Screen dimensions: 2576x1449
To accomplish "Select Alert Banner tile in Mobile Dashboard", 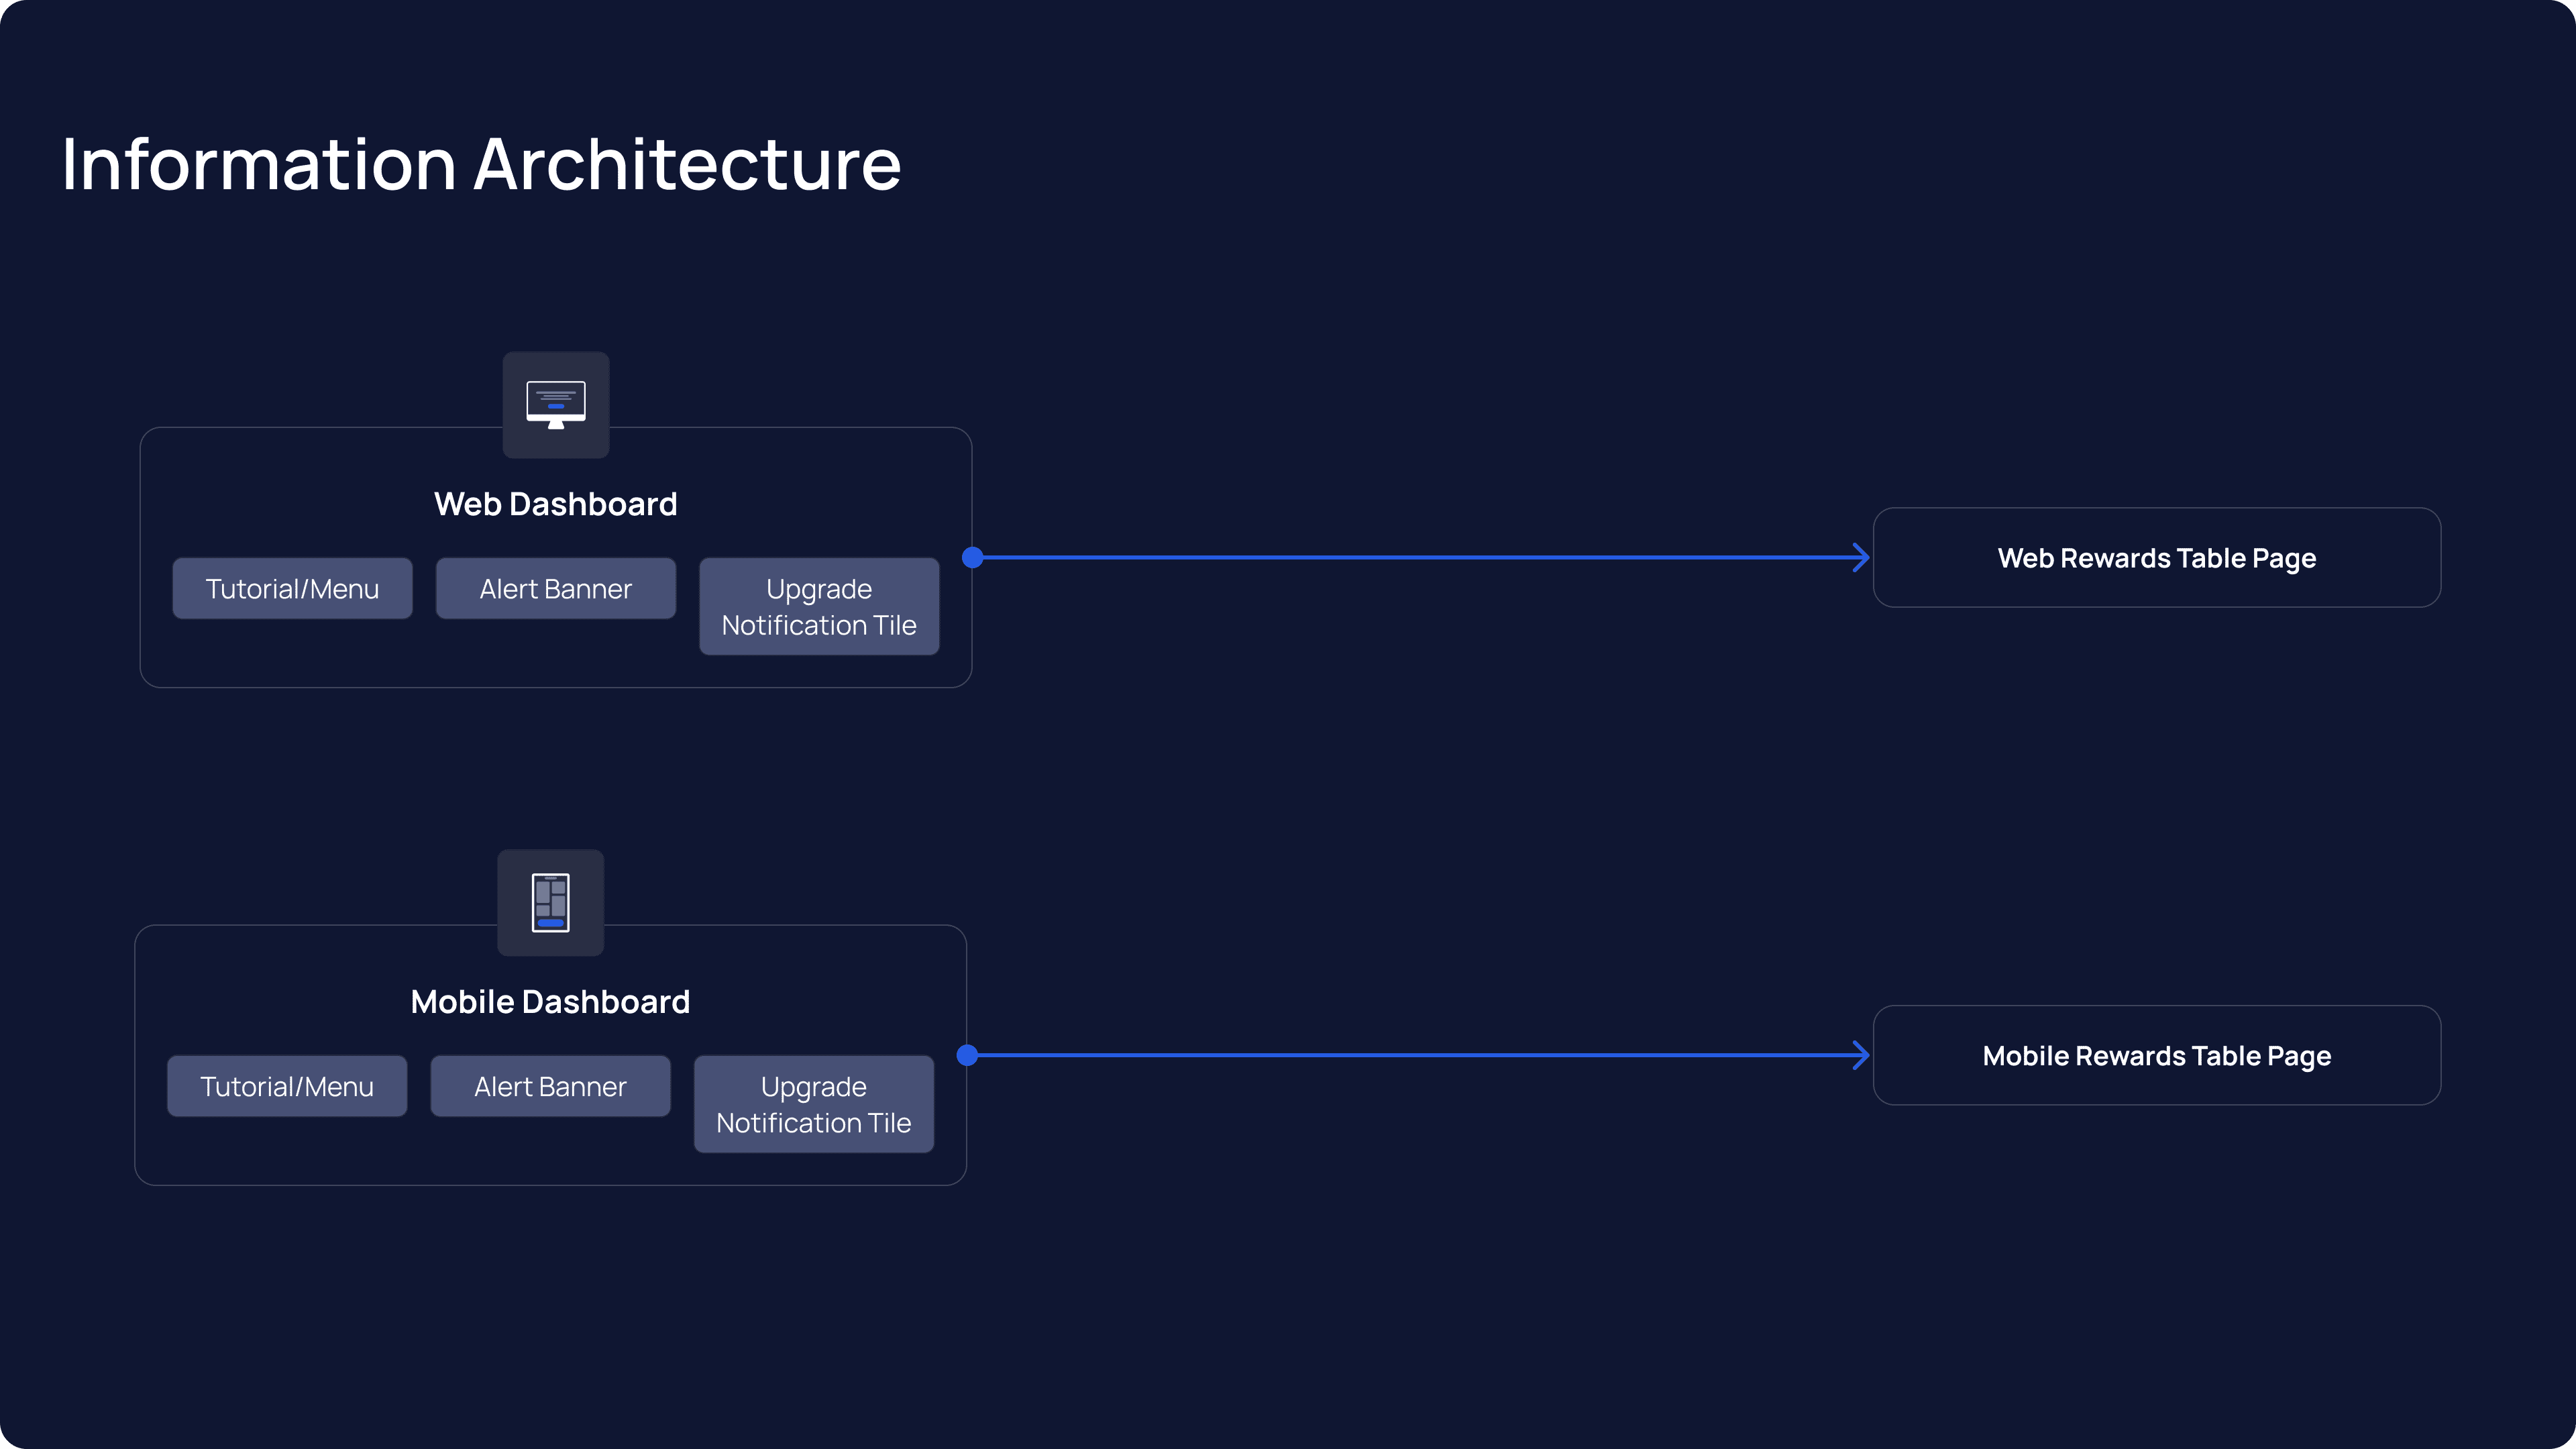I will pos(550,1086).
